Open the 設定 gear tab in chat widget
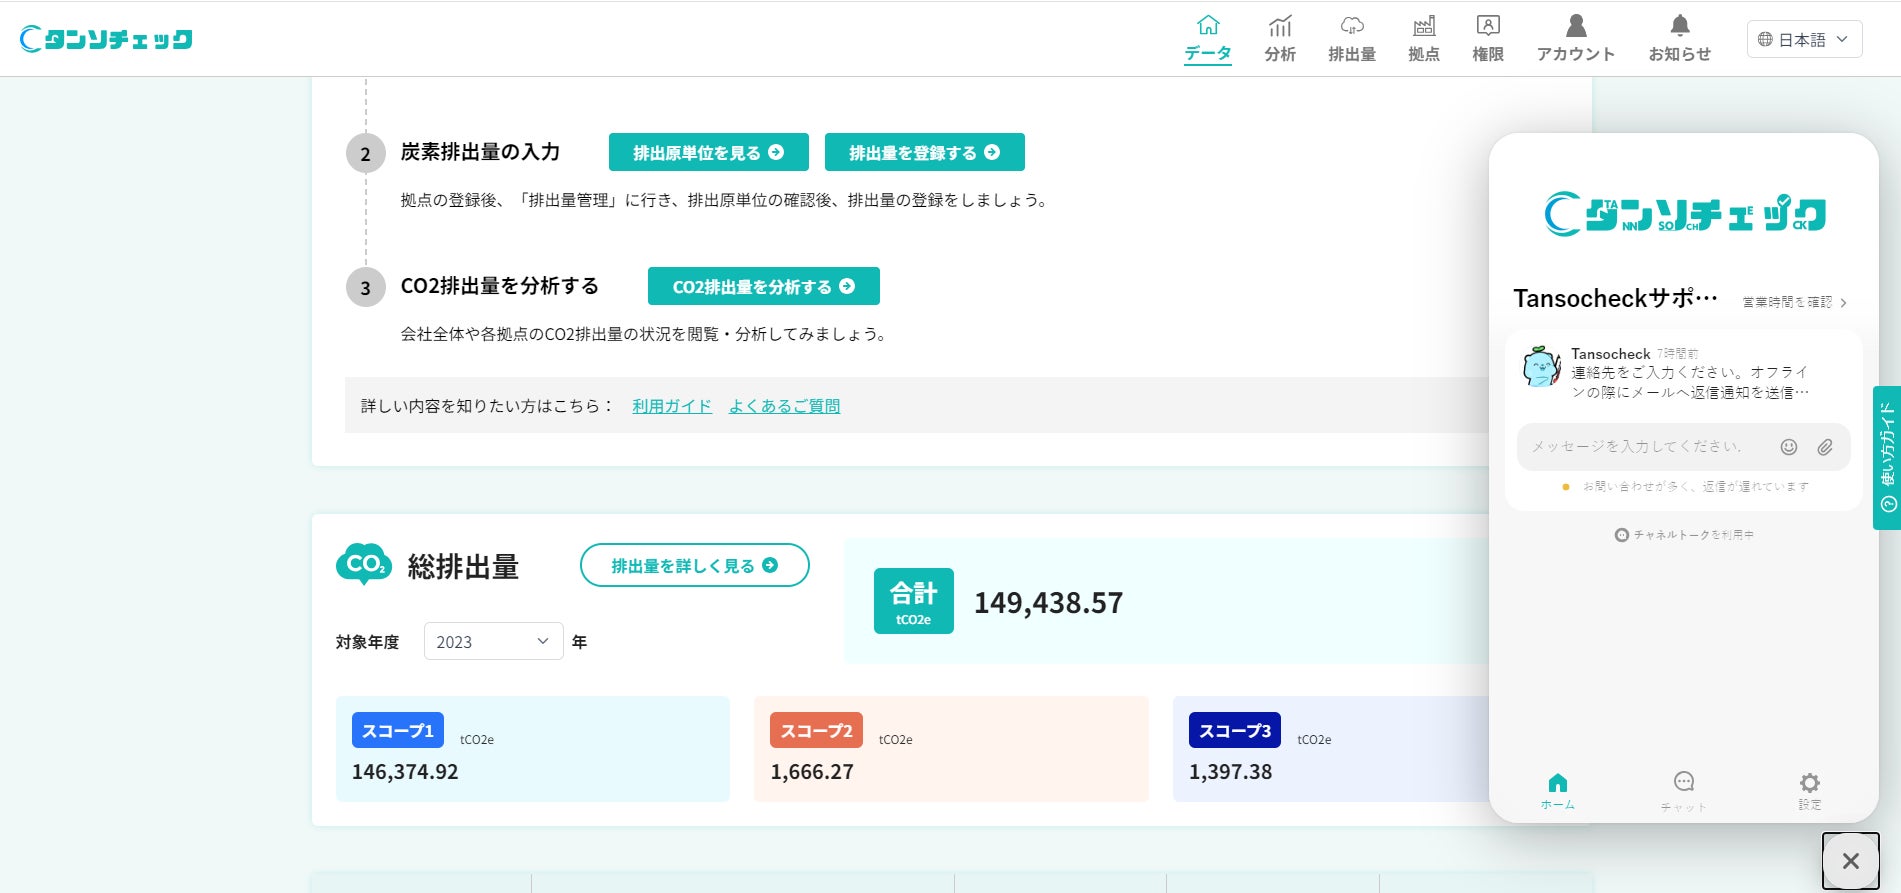Viewport: 1901px width, 893px height. coord(1810,790)
